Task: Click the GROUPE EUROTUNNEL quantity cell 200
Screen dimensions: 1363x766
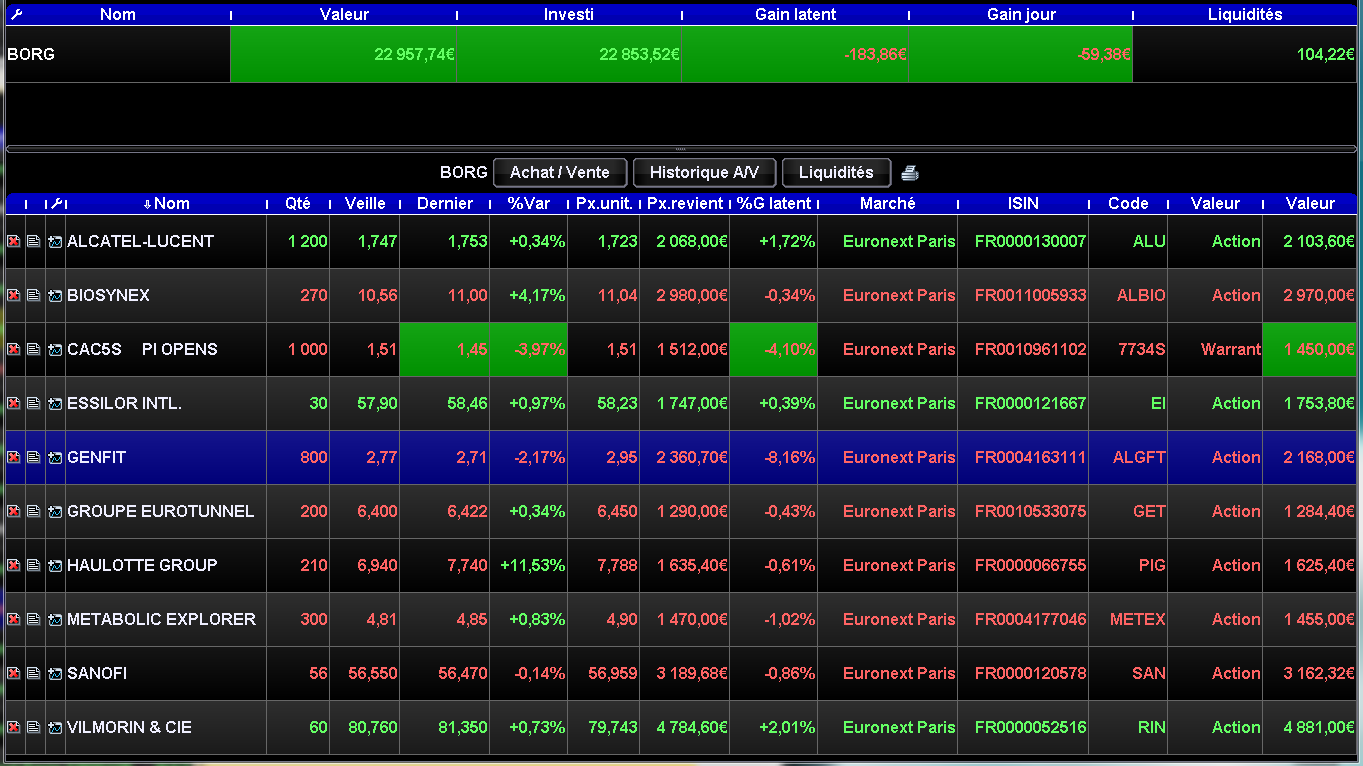Action: coord(298,511)
